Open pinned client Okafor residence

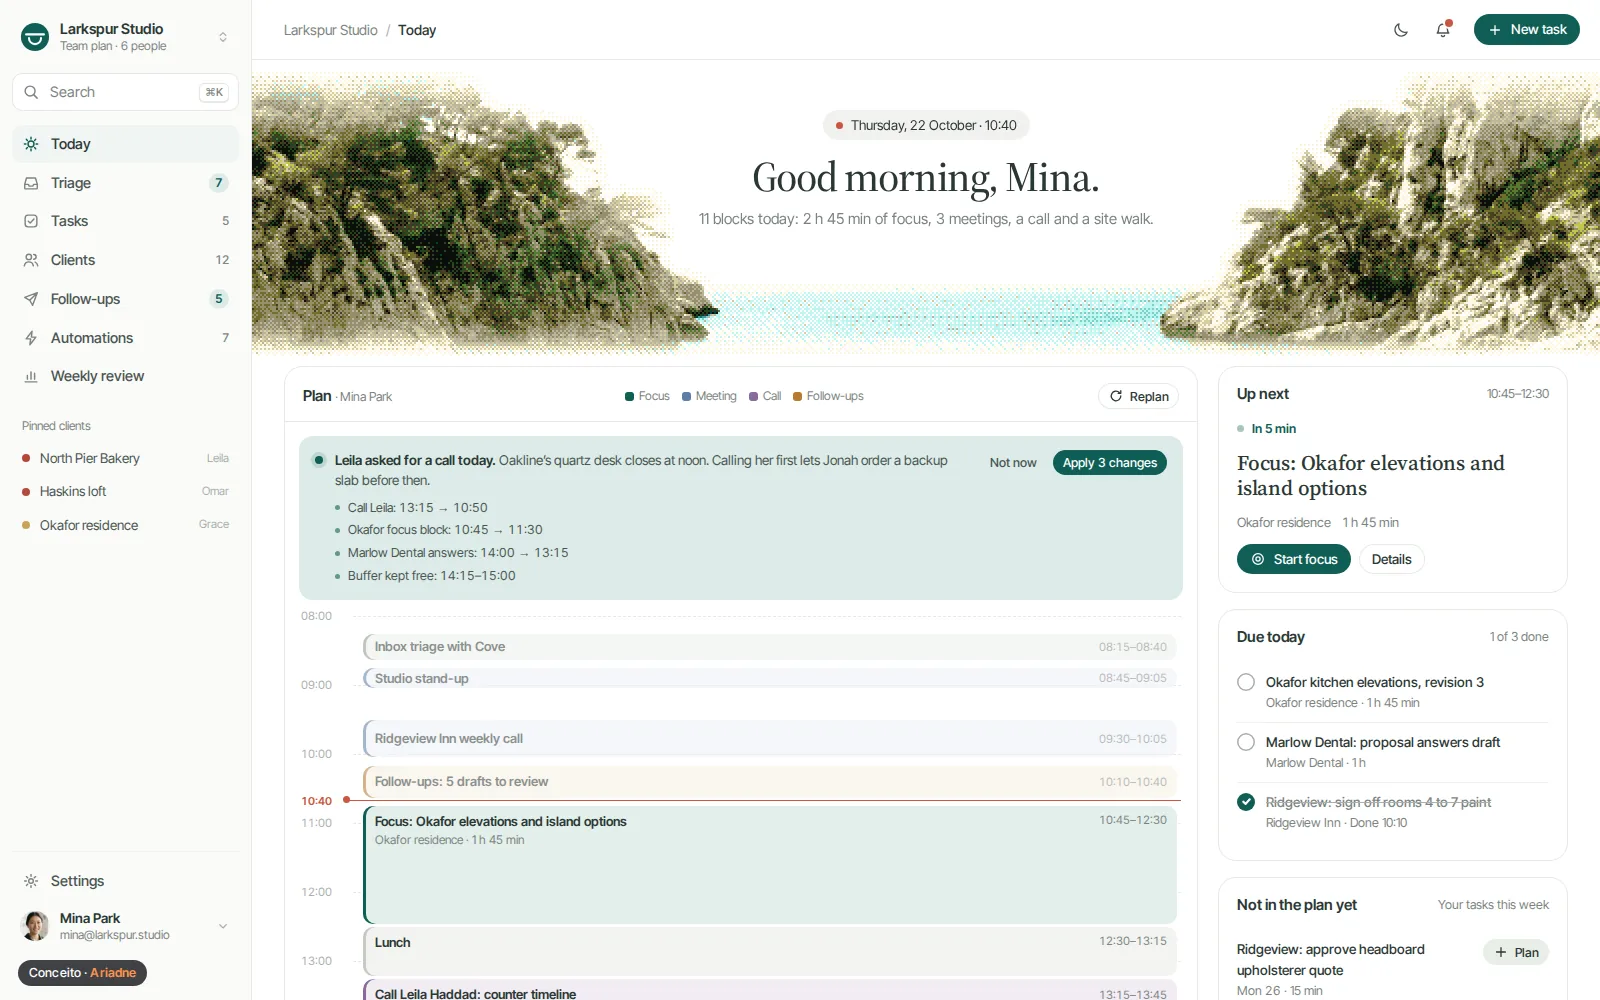click(126, 525)
